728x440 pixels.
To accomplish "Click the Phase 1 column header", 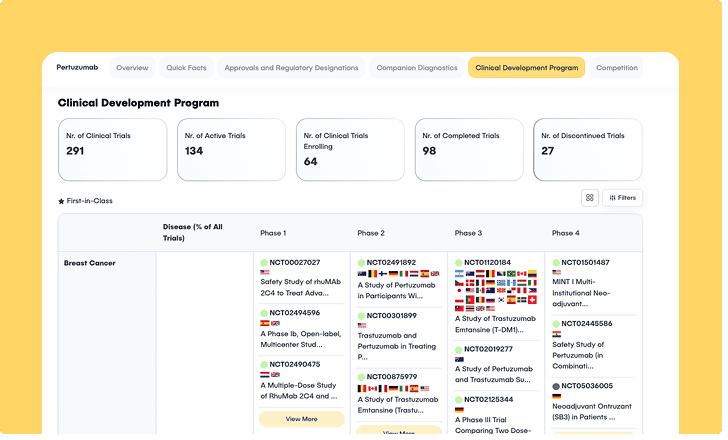I will coord(273,233).
